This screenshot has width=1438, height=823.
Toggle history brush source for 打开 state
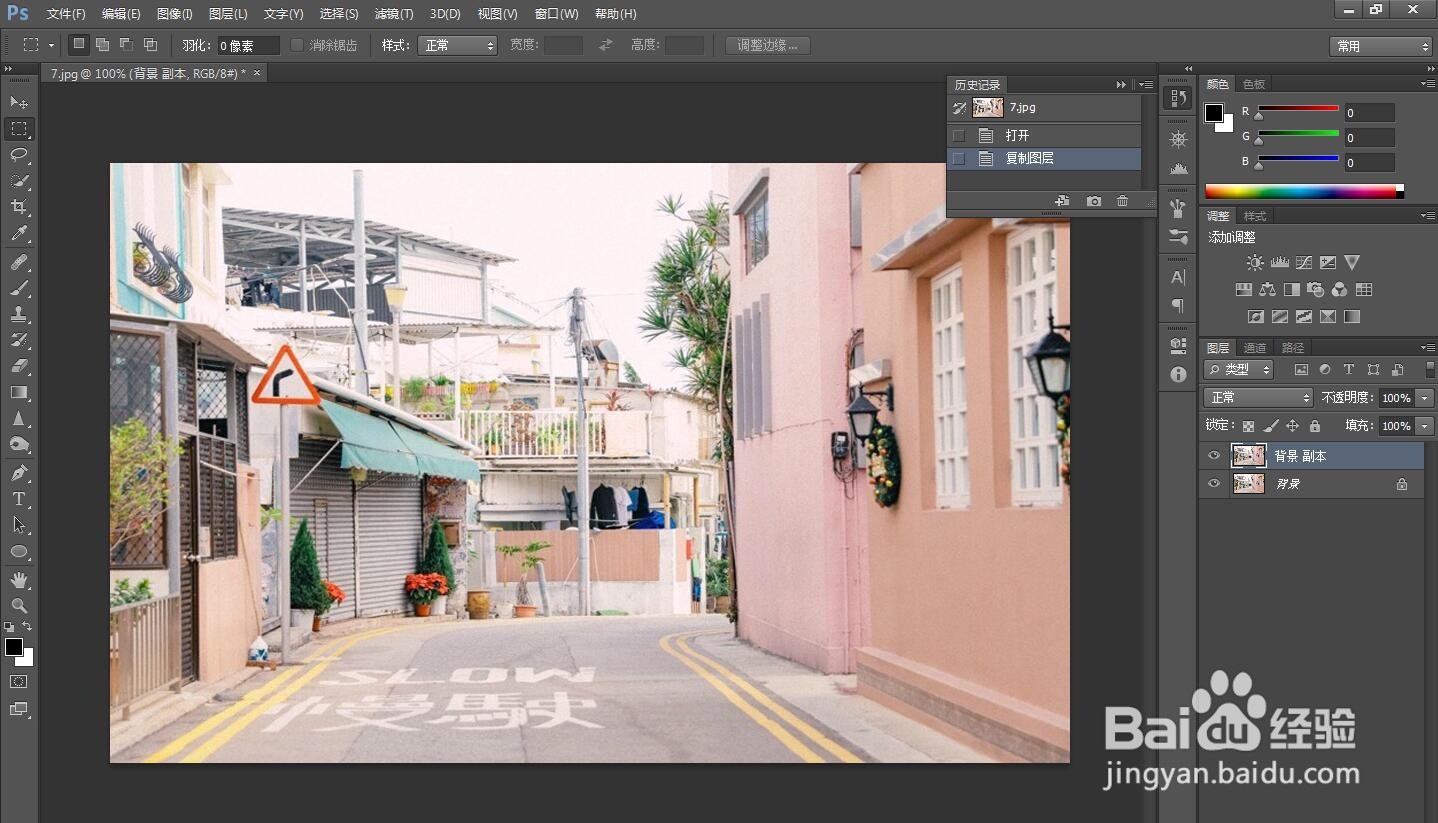959,135
